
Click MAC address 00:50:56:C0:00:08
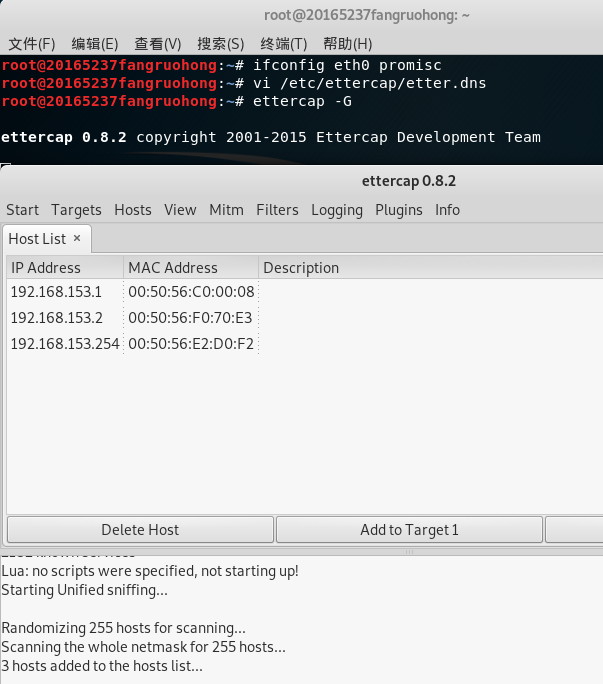tap(191, 292)
